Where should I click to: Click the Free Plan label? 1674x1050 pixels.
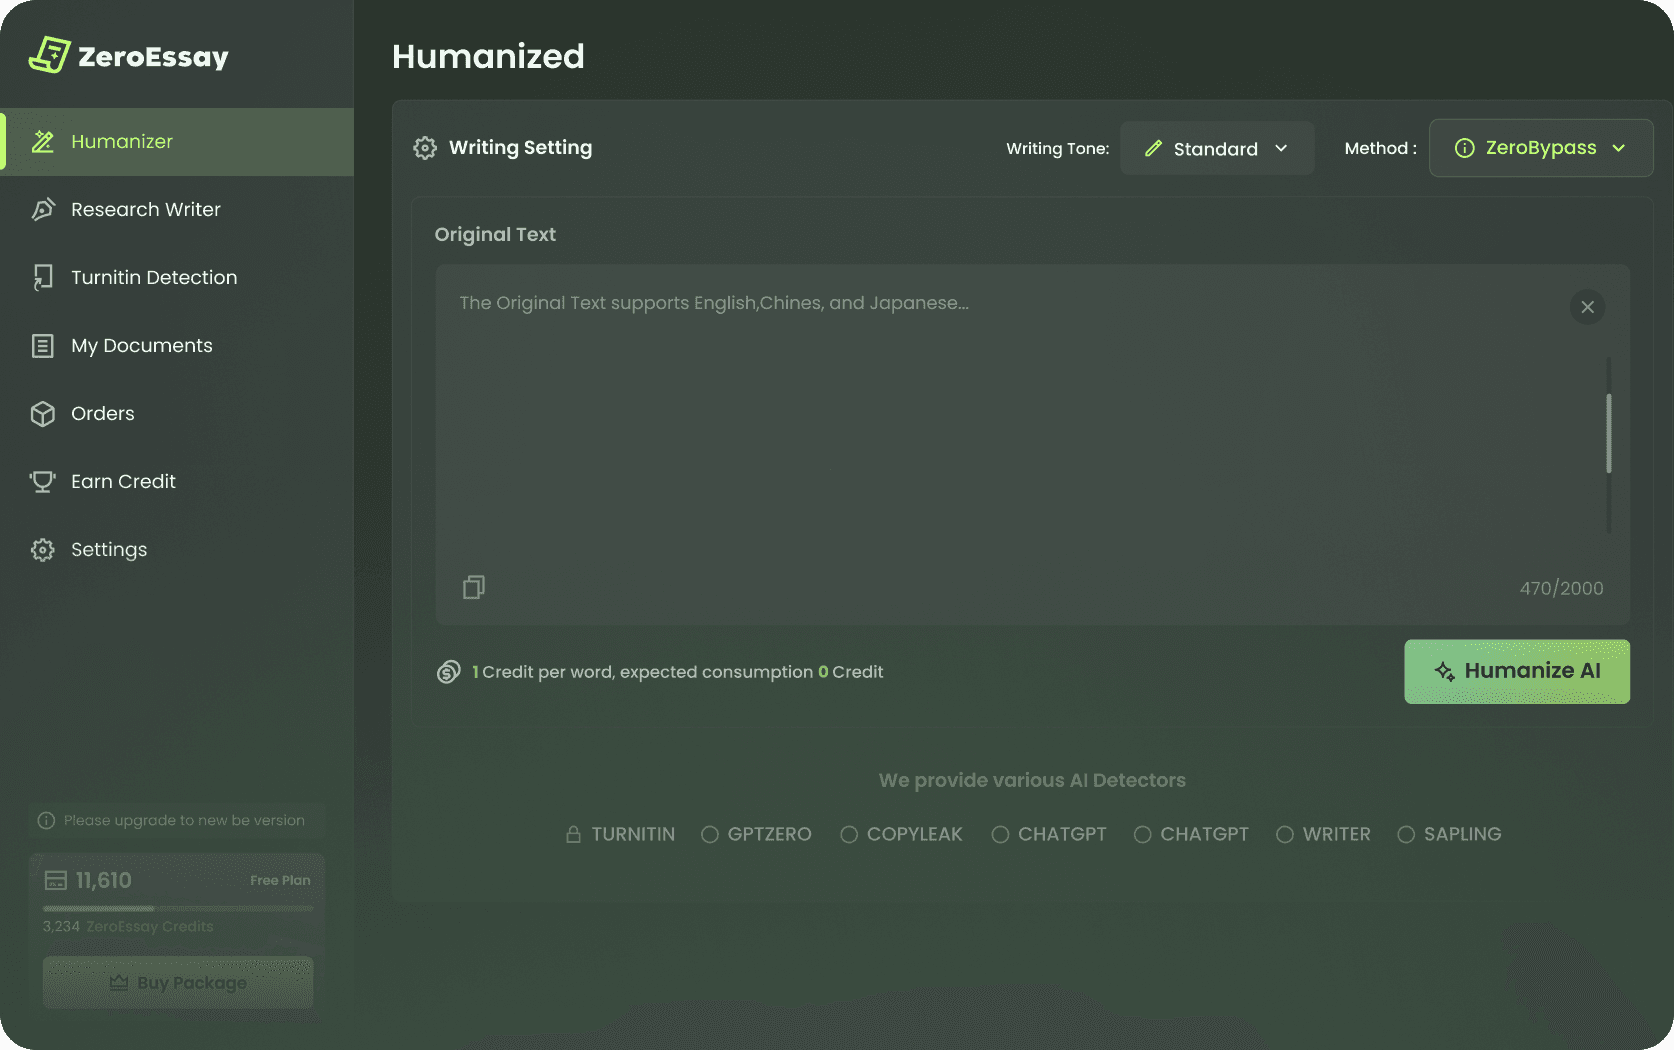[x=280, y=881]
